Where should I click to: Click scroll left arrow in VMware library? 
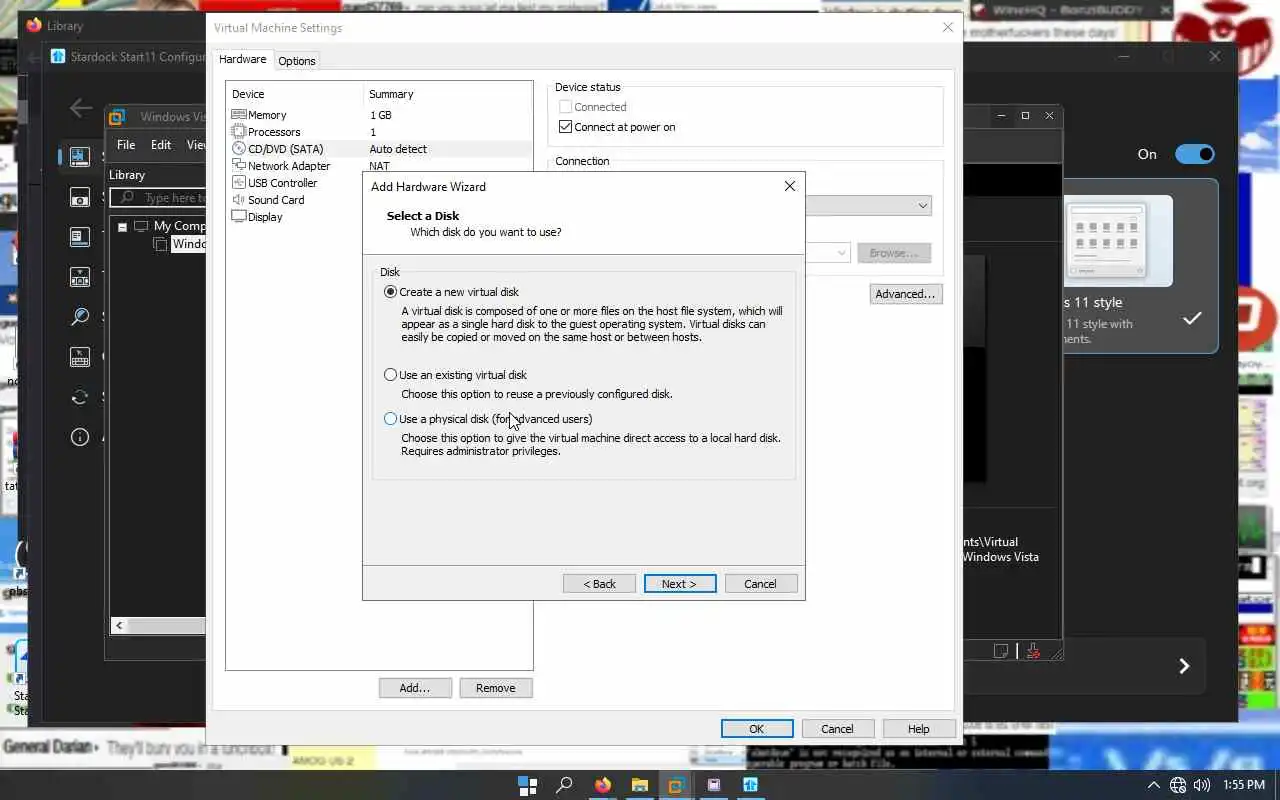119,626
